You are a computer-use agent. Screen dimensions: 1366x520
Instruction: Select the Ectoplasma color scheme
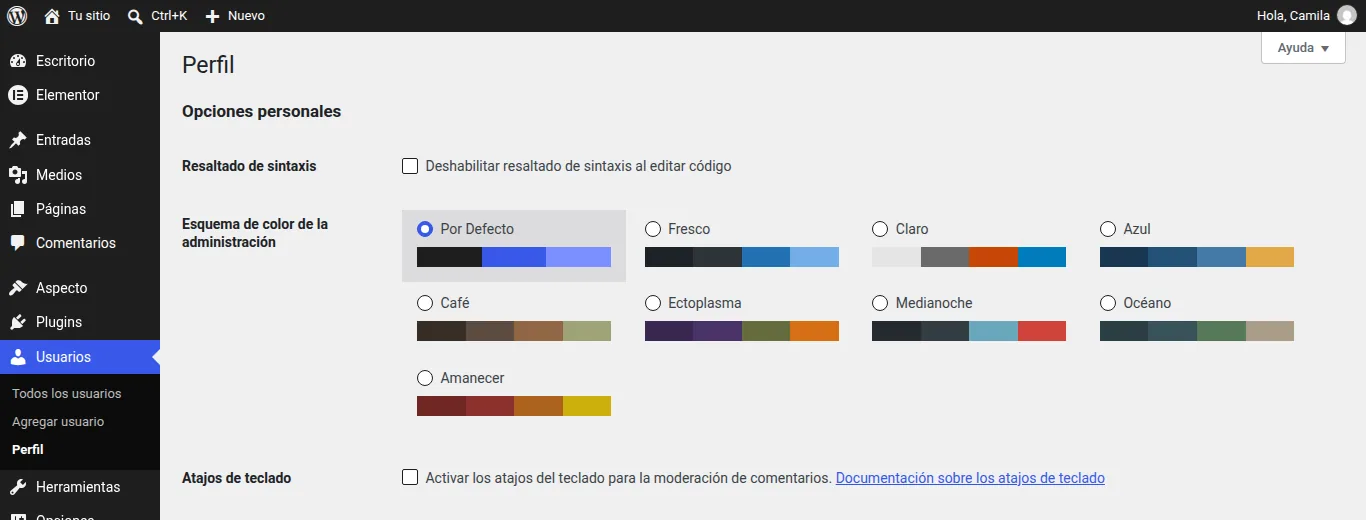point(653,303)
